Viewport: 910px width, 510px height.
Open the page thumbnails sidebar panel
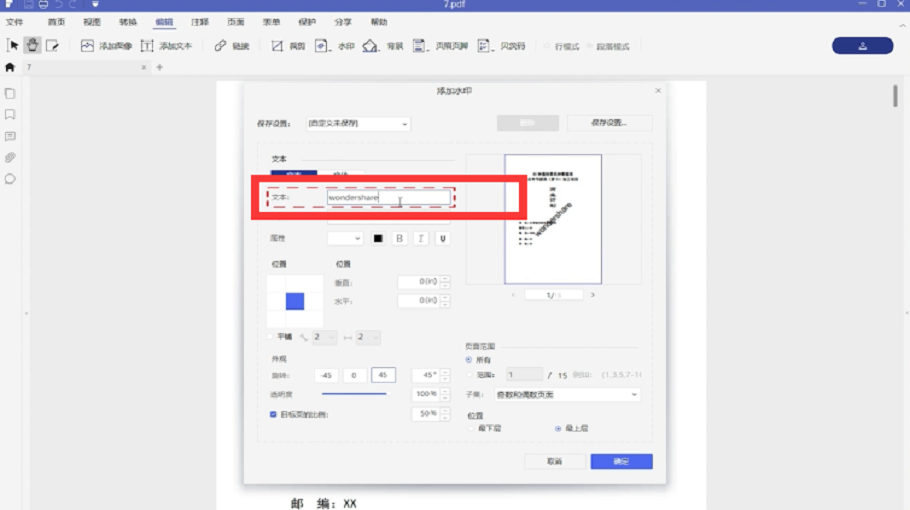pos(10,93)
